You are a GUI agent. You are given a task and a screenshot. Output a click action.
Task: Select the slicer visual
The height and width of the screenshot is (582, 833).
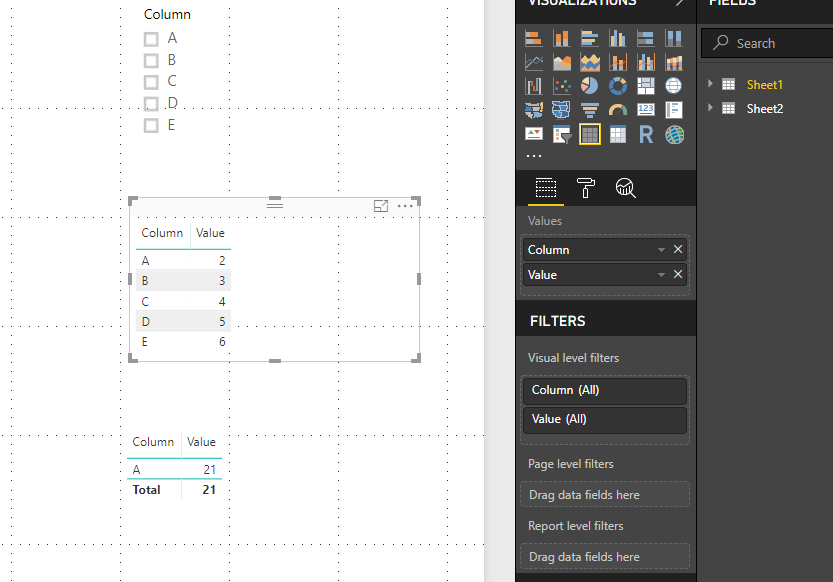click(x=562, y=134)
